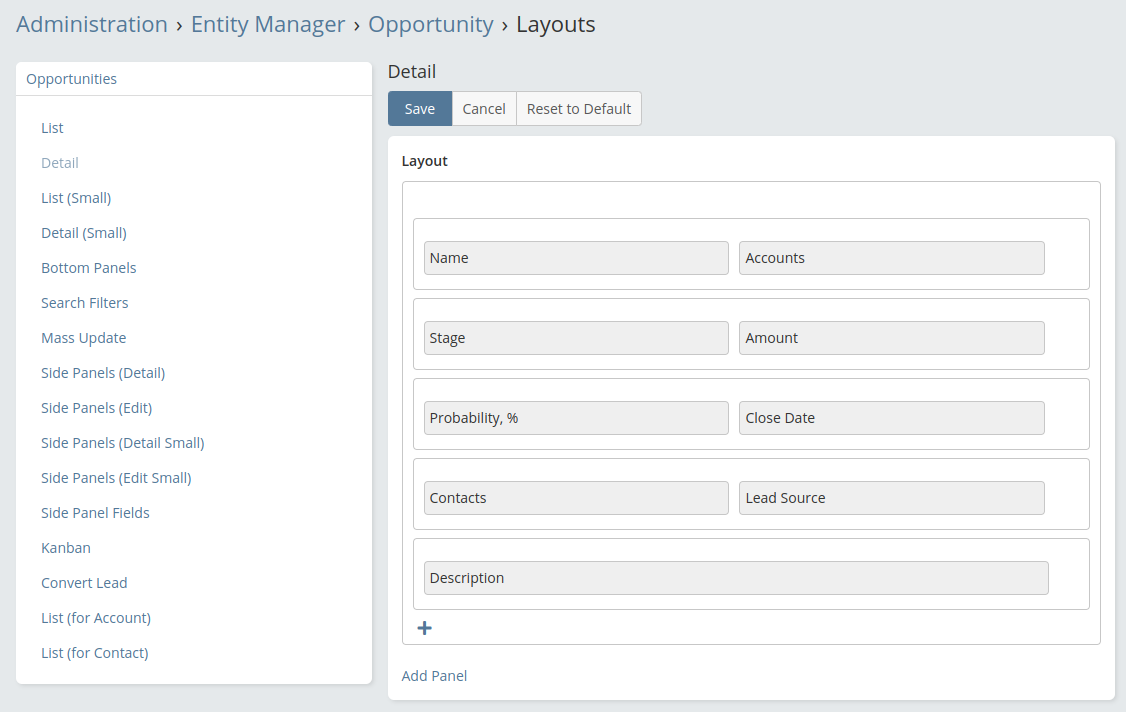Switch to Search Filters layout
The height and width of the screenshot is (712, 1126).
(84, 303)
